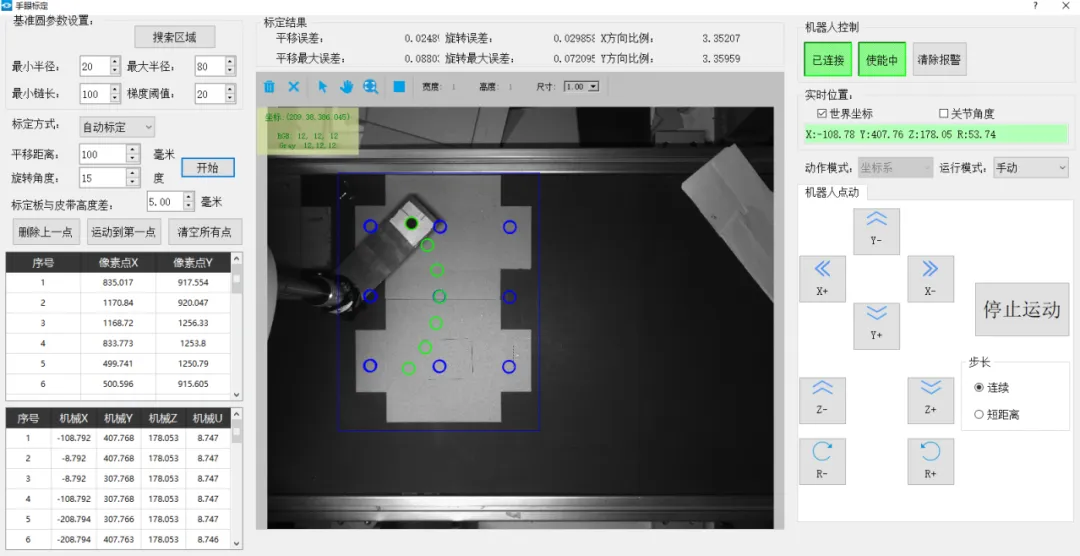This screenshot has width=1080, height=556.
Task: Switch to the 机器人点动 tab
Action: point(832,192)
